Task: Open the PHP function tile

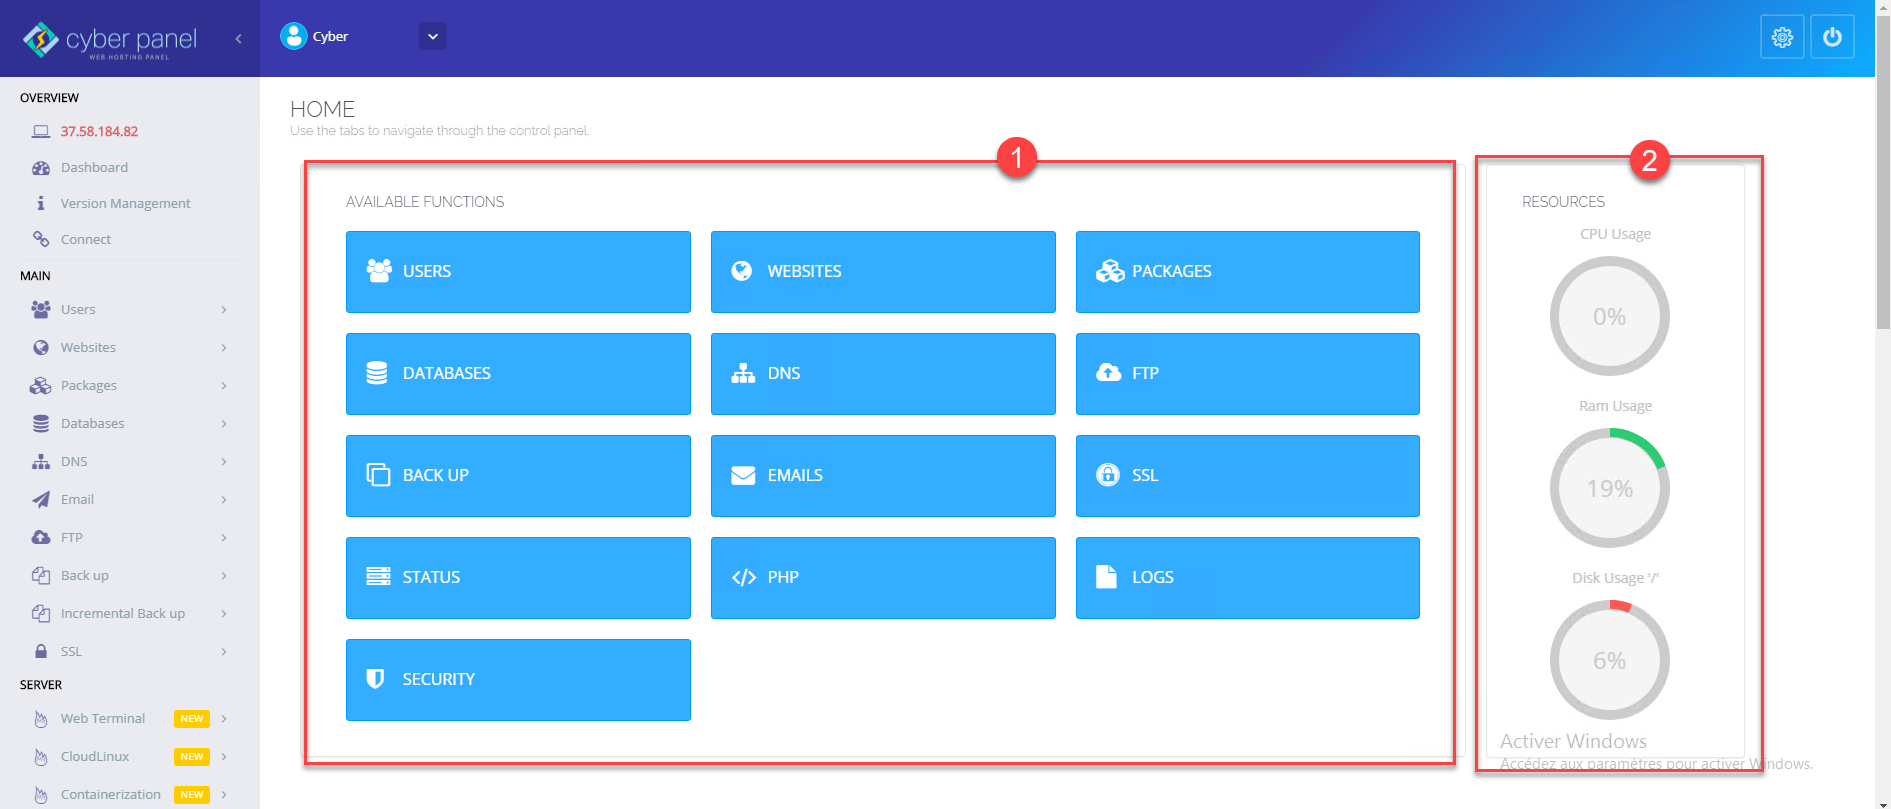Action: click(883, 577)
